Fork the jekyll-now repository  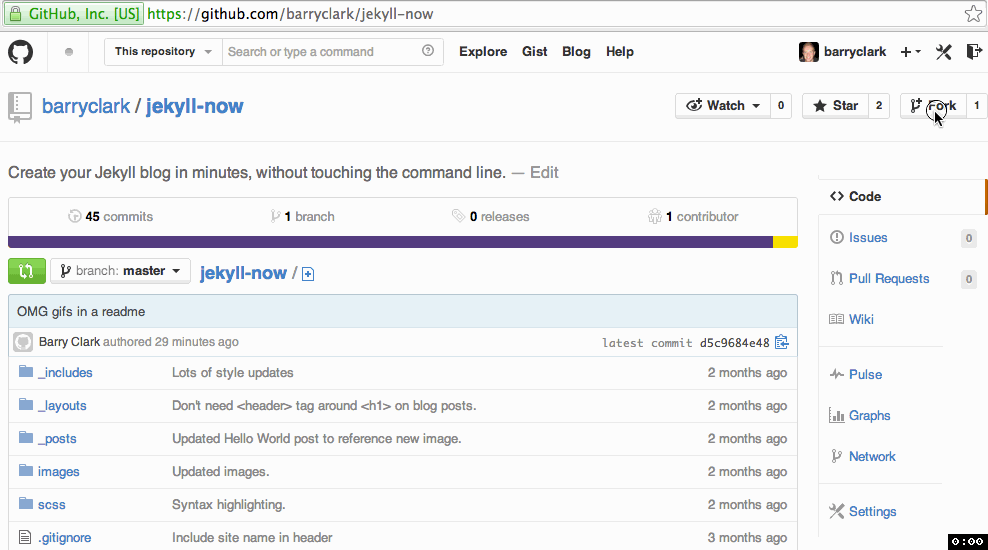coord(933,106)
